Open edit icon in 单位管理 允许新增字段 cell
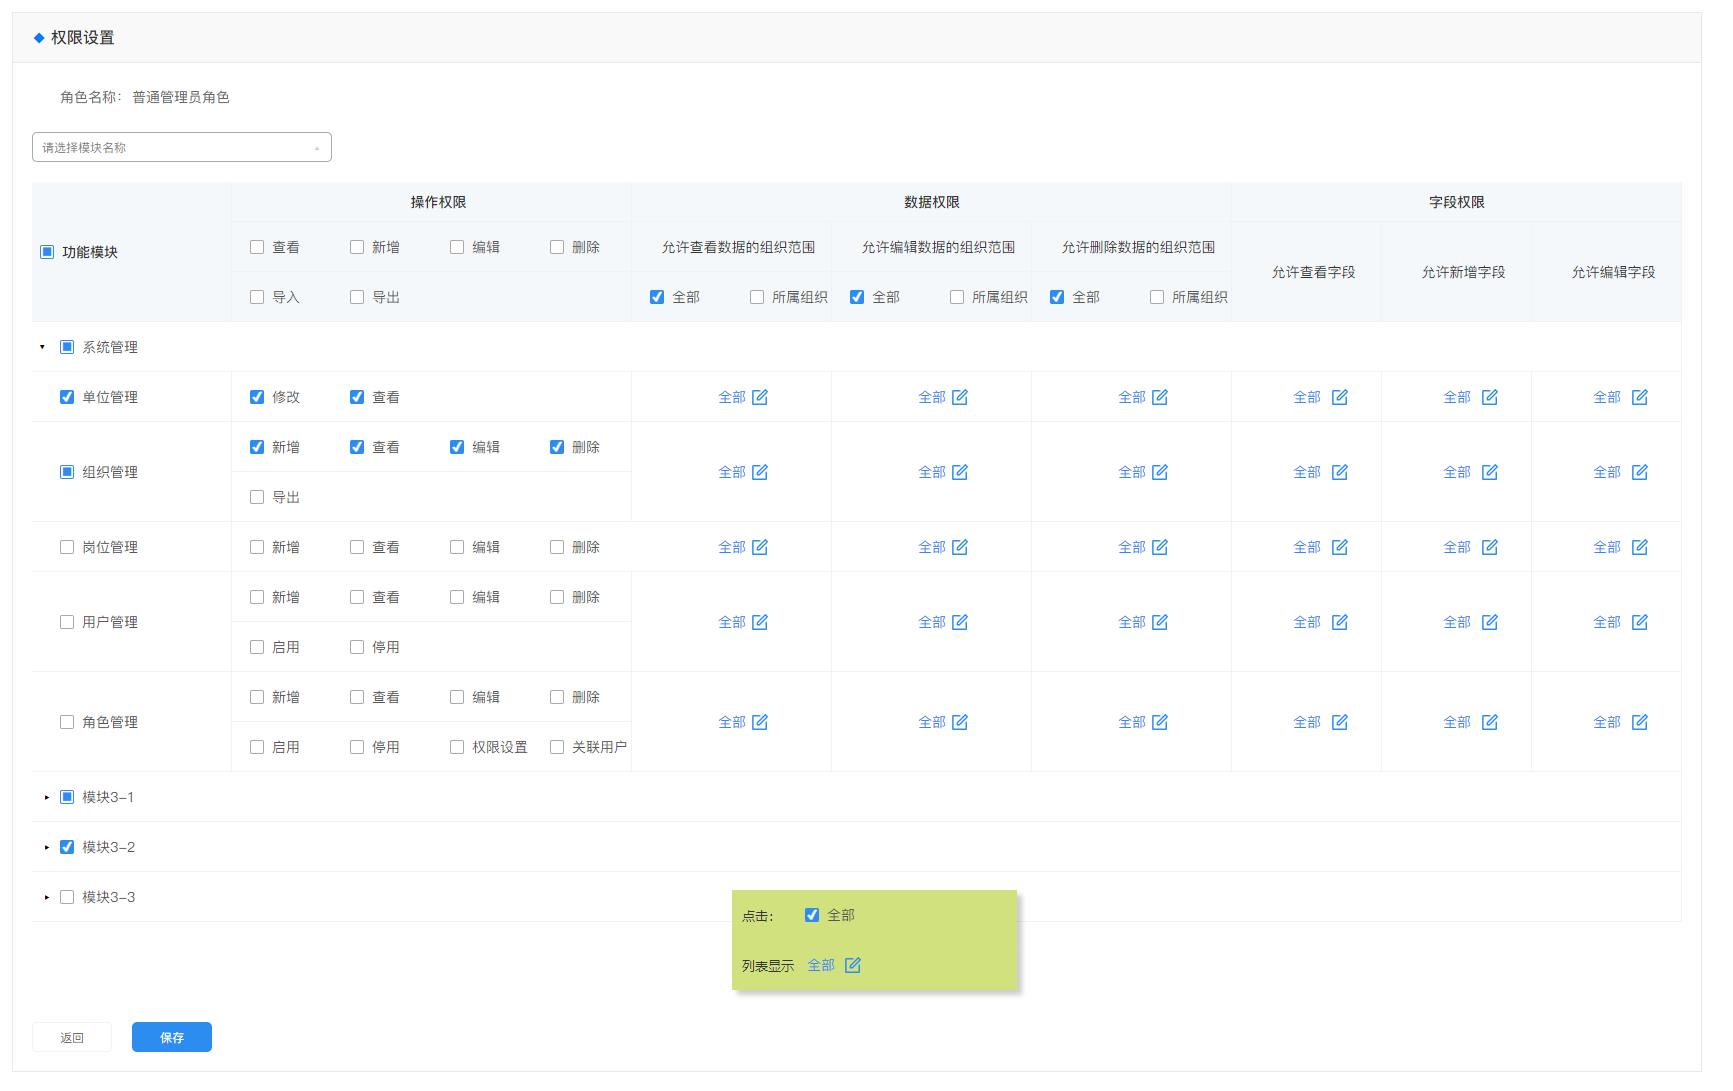The width and height of the screenshot is (1733, 1091). (x=1490, y=397)
